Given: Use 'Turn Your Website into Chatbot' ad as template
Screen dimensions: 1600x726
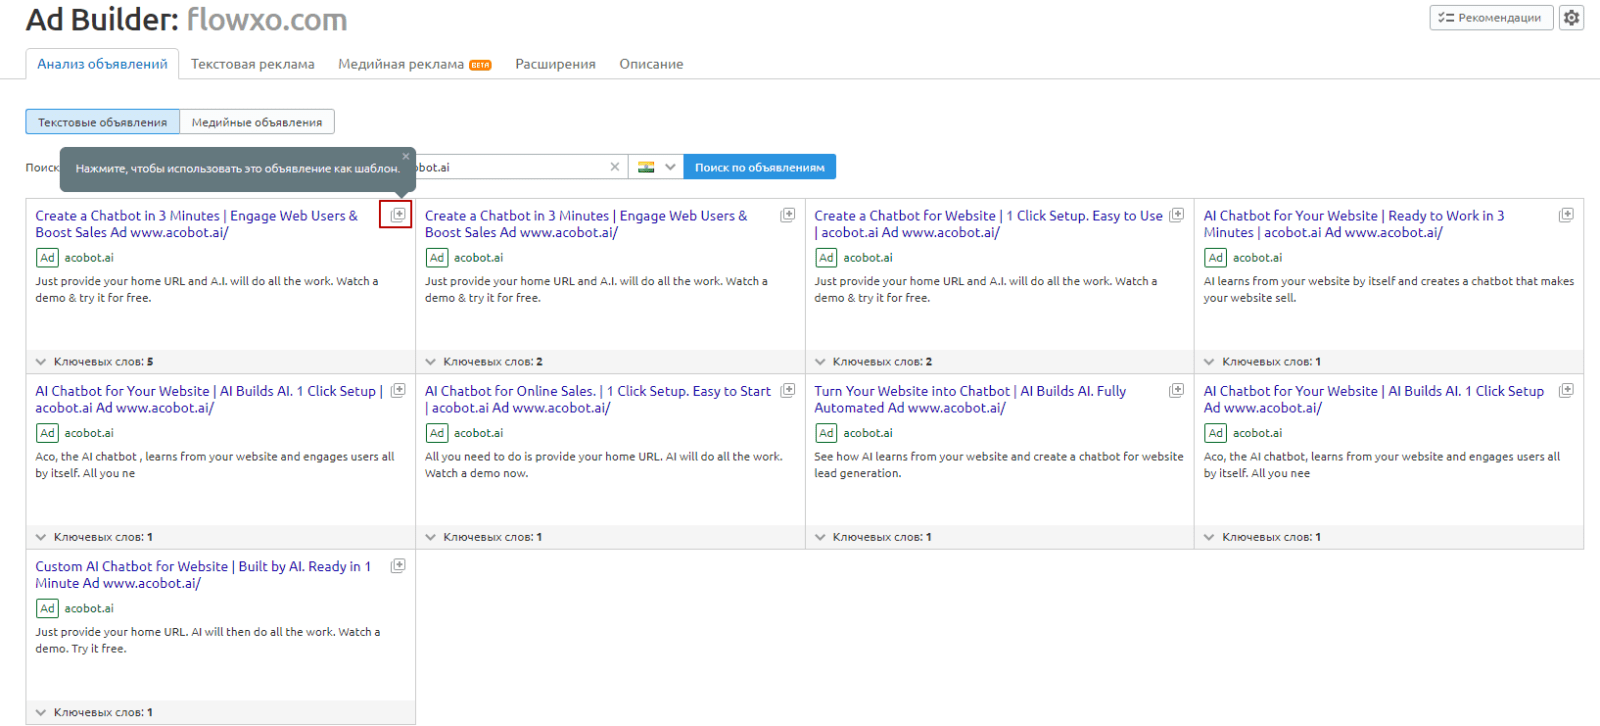Looking at the screenshot, I should coord(1177,390).
